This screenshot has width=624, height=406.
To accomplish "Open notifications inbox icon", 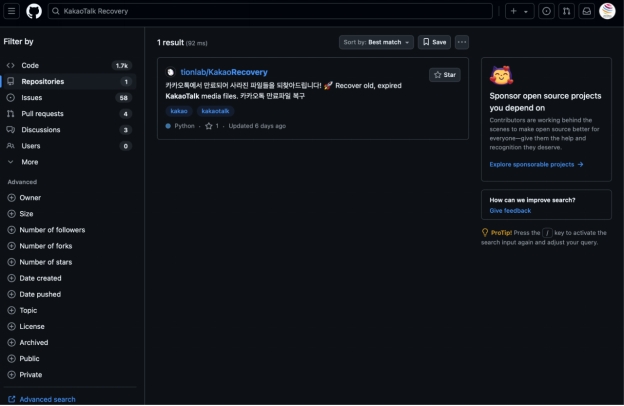I will (587, 11).
